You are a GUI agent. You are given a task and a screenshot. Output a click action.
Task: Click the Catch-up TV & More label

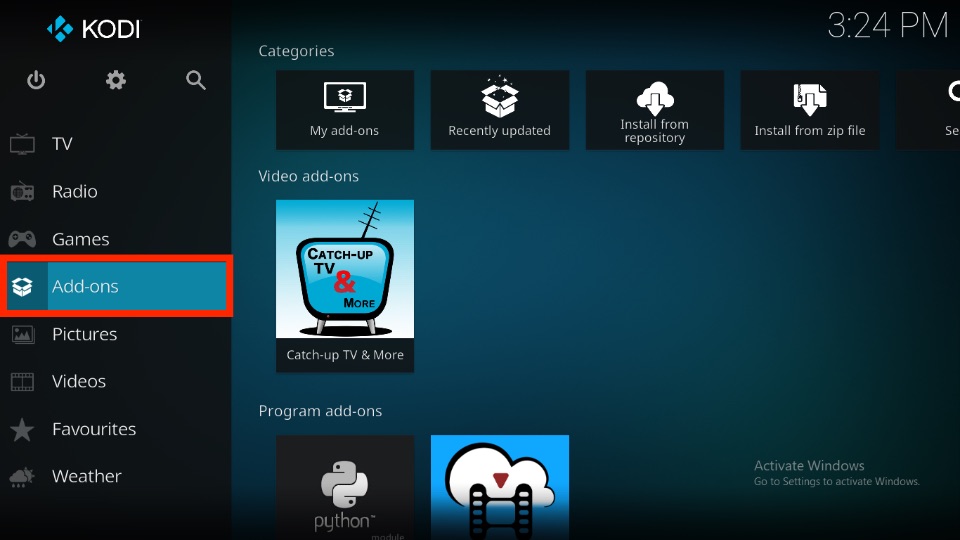[x=345, y=355]
